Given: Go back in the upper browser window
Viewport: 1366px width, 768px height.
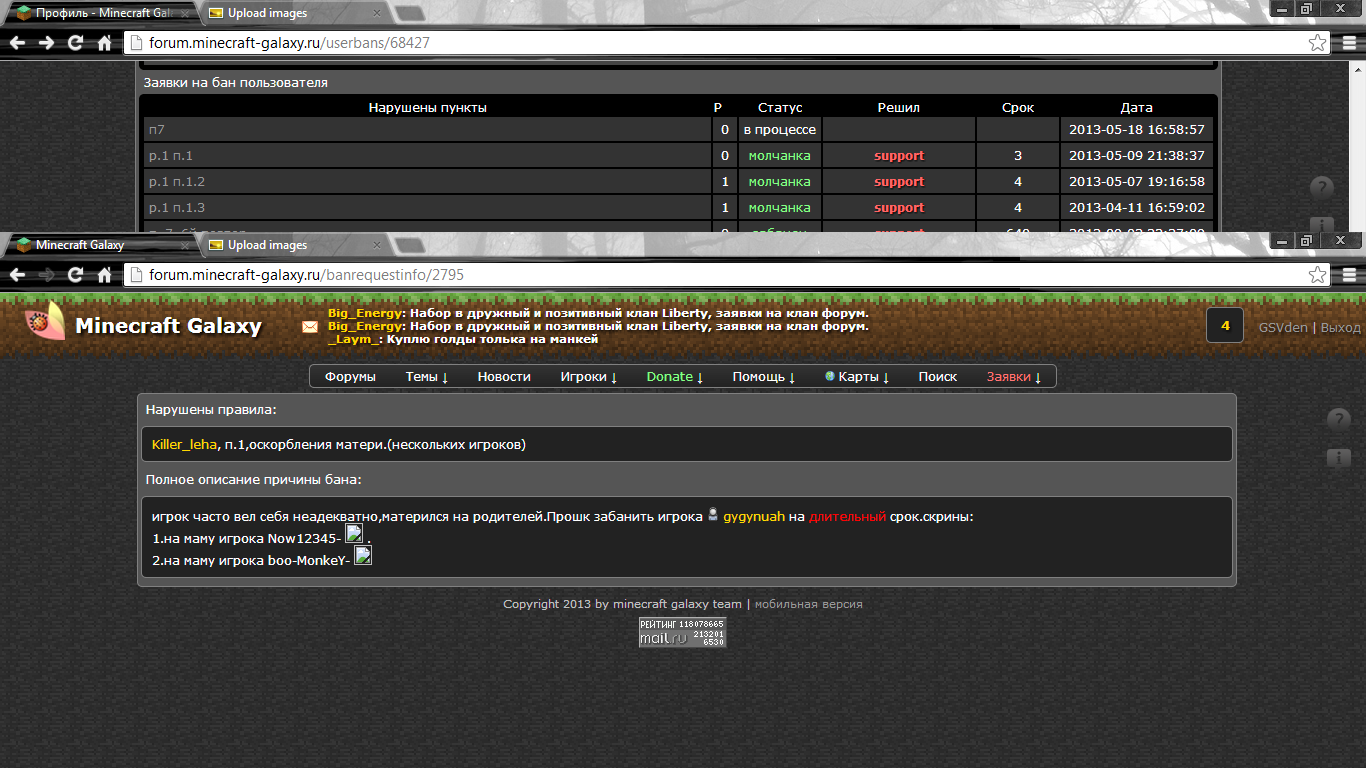Looking at the screenshot, I should (x=18, y=43).
